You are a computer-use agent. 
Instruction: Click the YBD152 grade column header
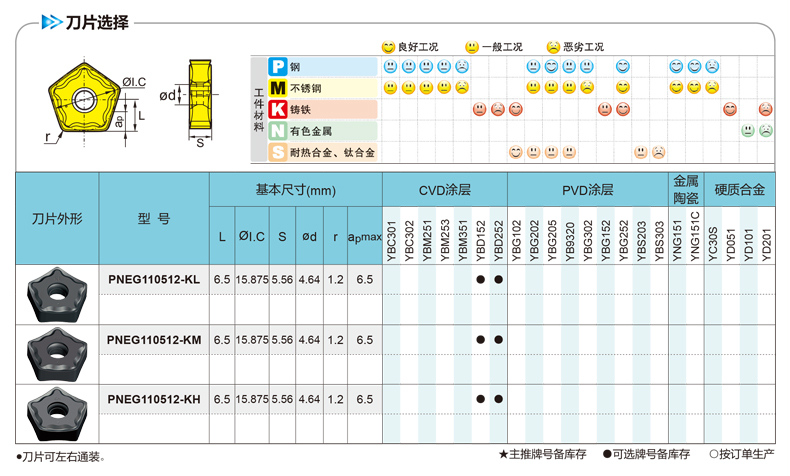481,241
